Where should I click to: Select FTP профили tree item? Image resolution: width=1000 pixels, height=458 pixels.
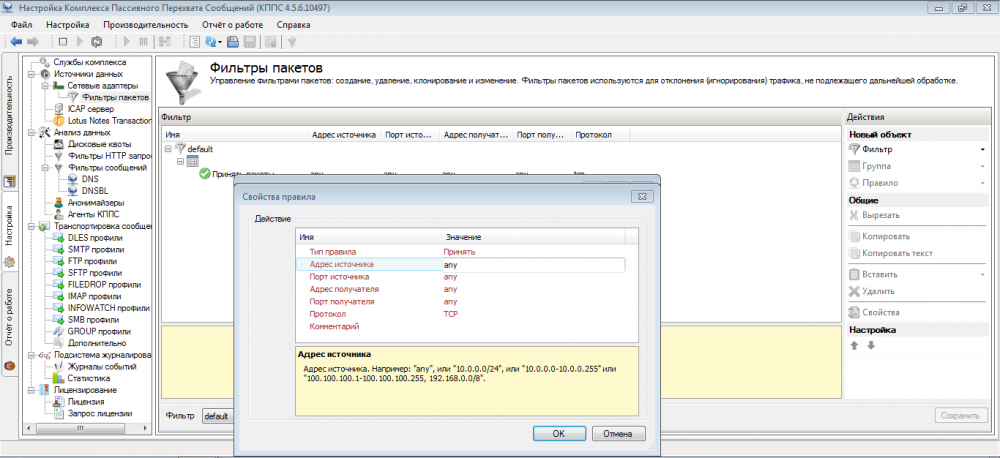coord(92,262)
